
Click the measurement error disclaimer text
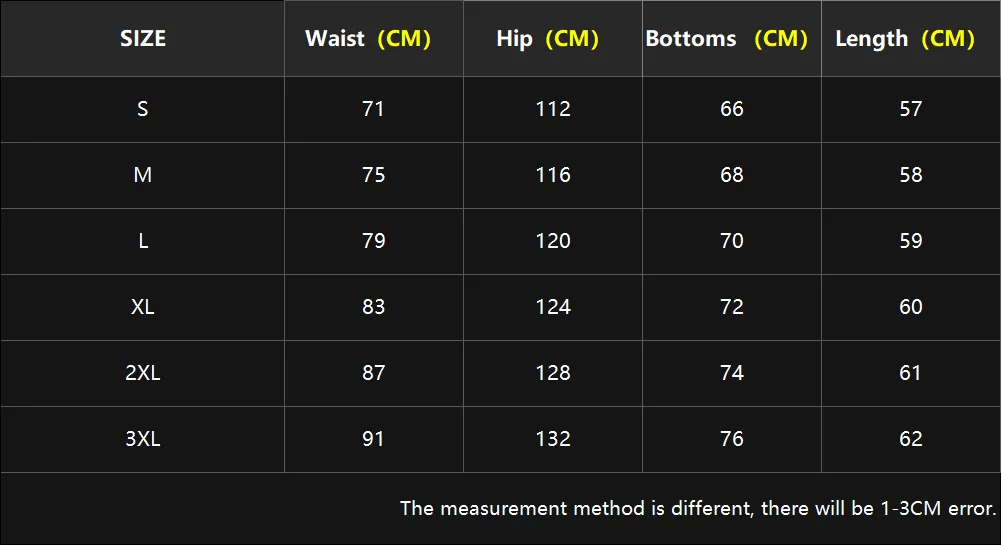point(698,508)
